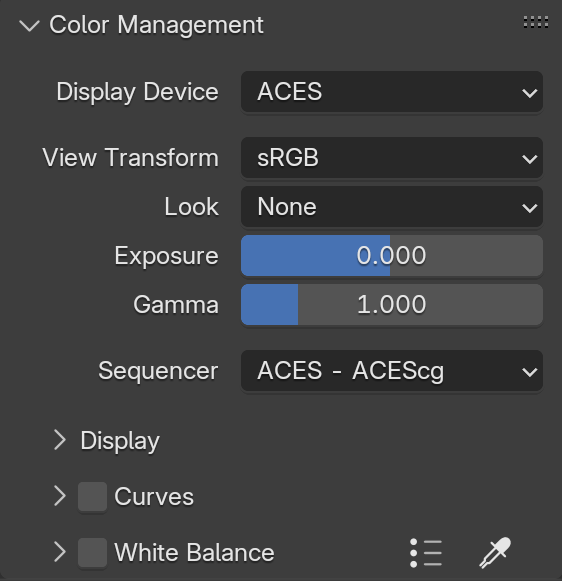The image size is (562, 581).
Task: Click the Gamma value slider
Action: pos(392,305)
